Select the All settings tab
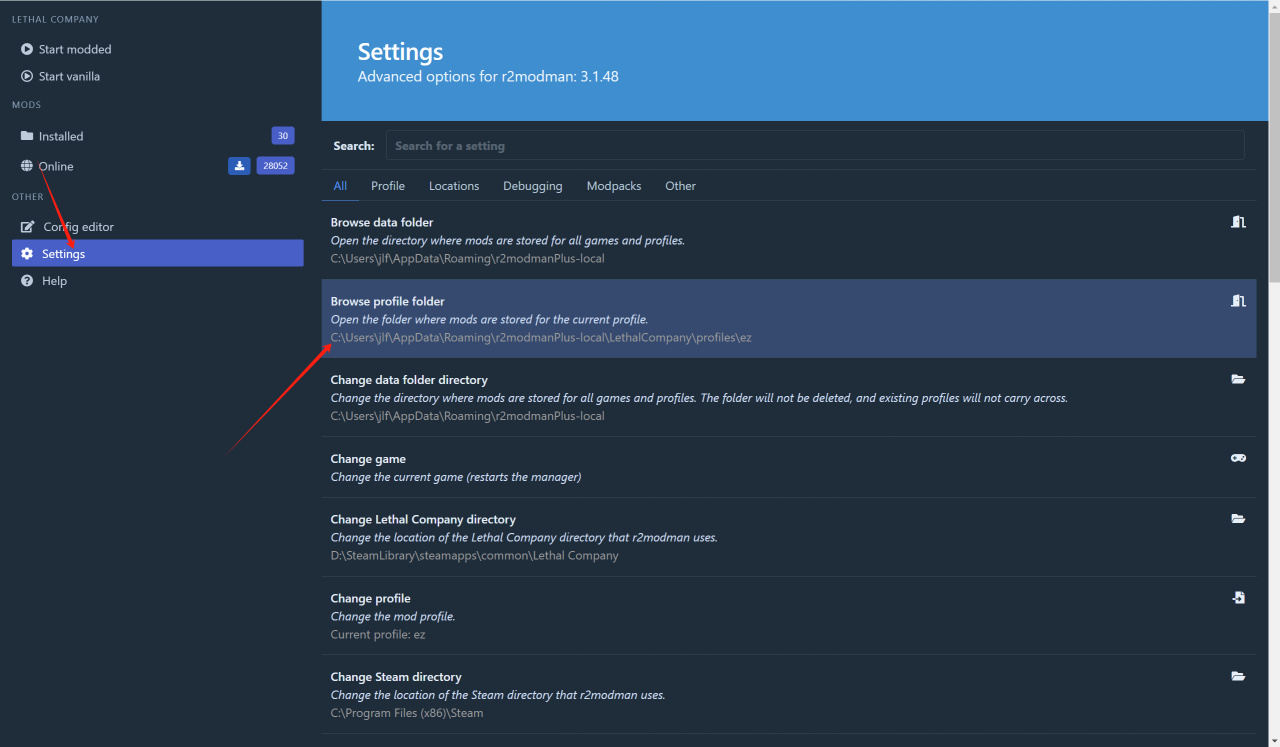Viewport: 1280px width, 747px height. 340,186
